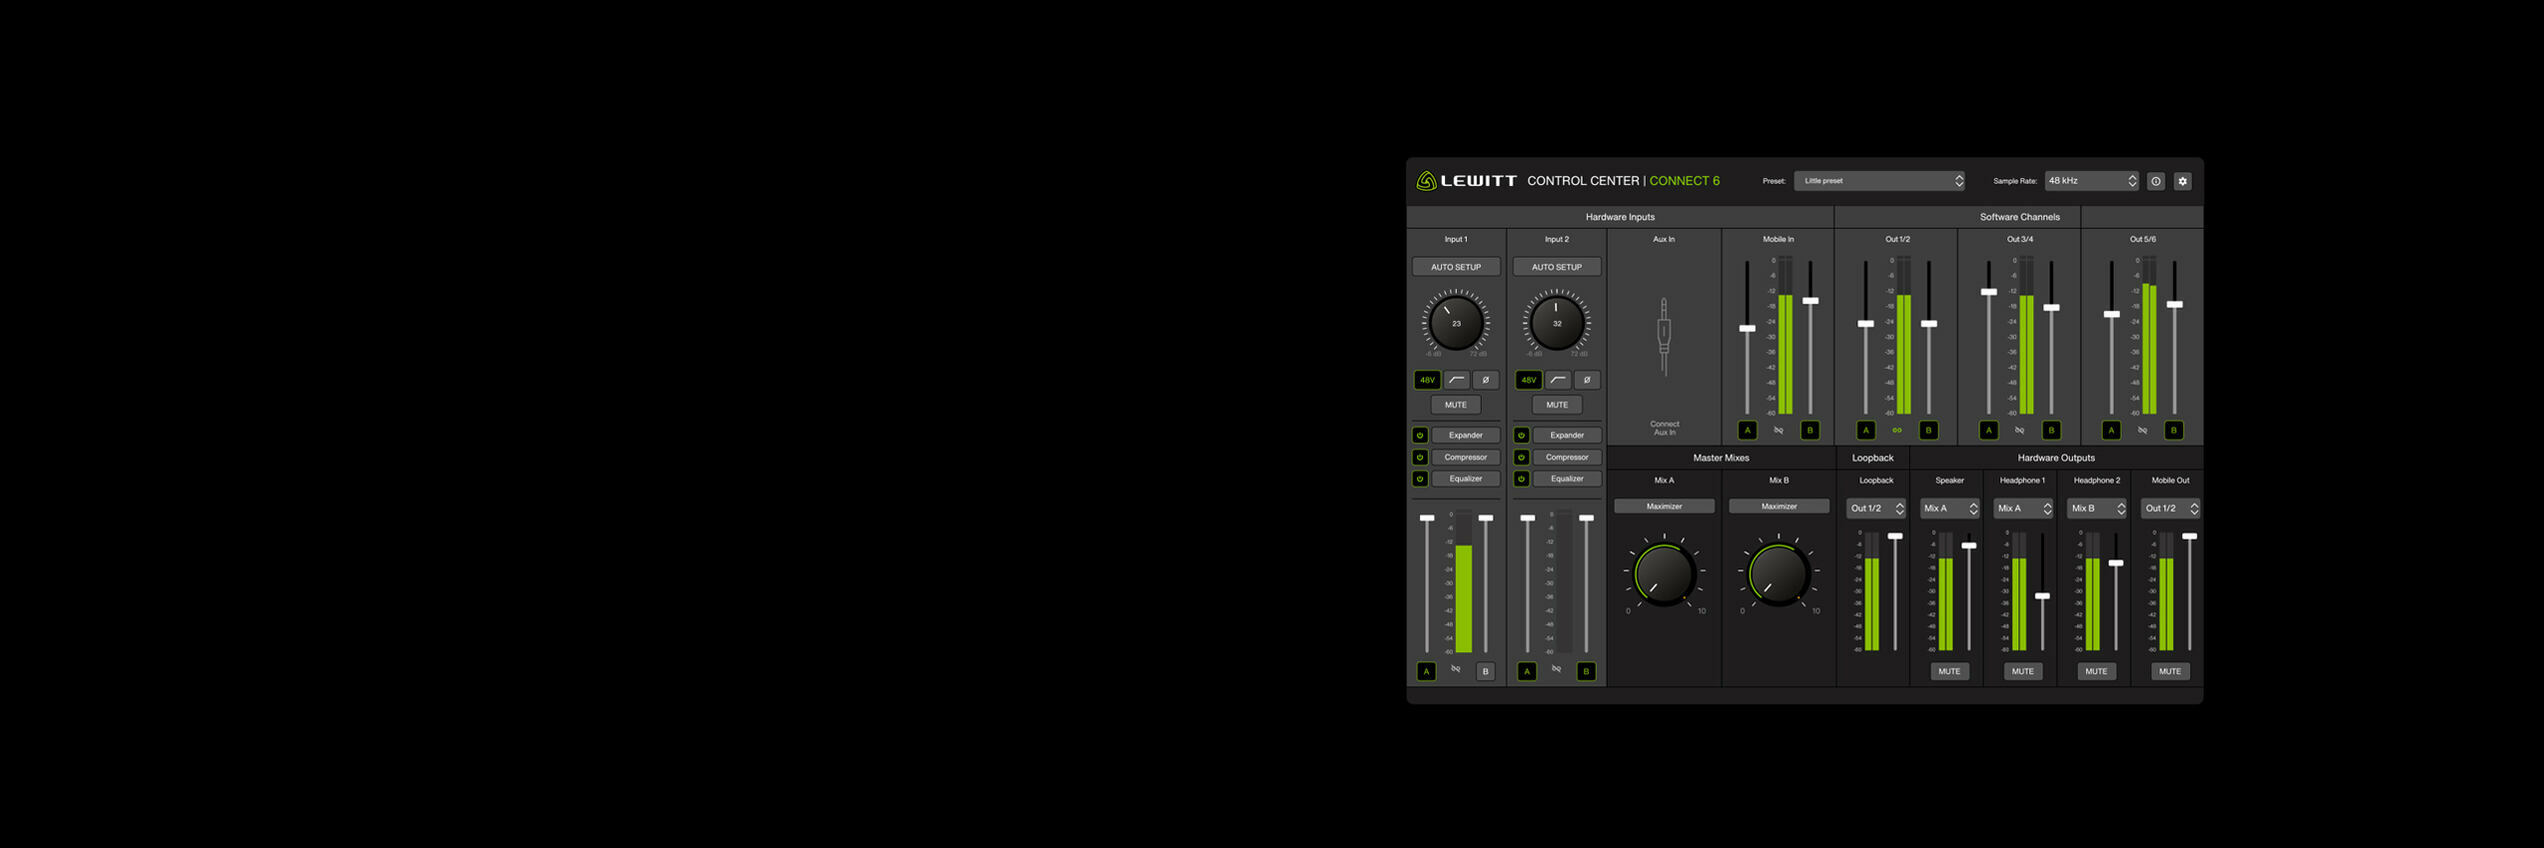Open the Loopback source dropdown
The image size is (2544, 848).
point(1875,509)
